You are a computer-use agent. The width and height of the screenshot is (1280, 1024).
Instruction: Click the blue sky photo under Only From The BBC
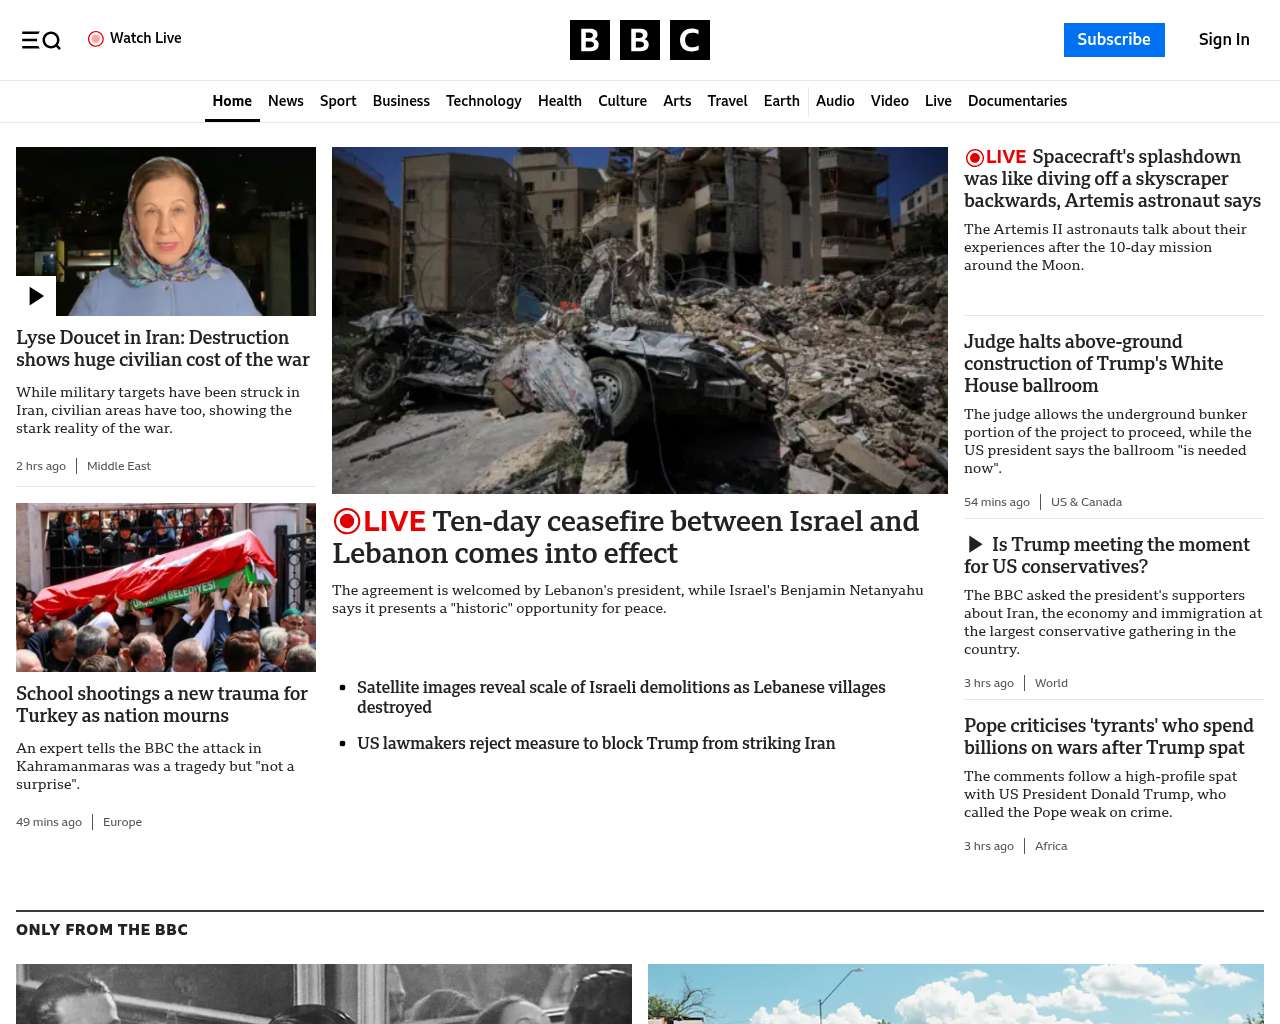pos(956,994)
